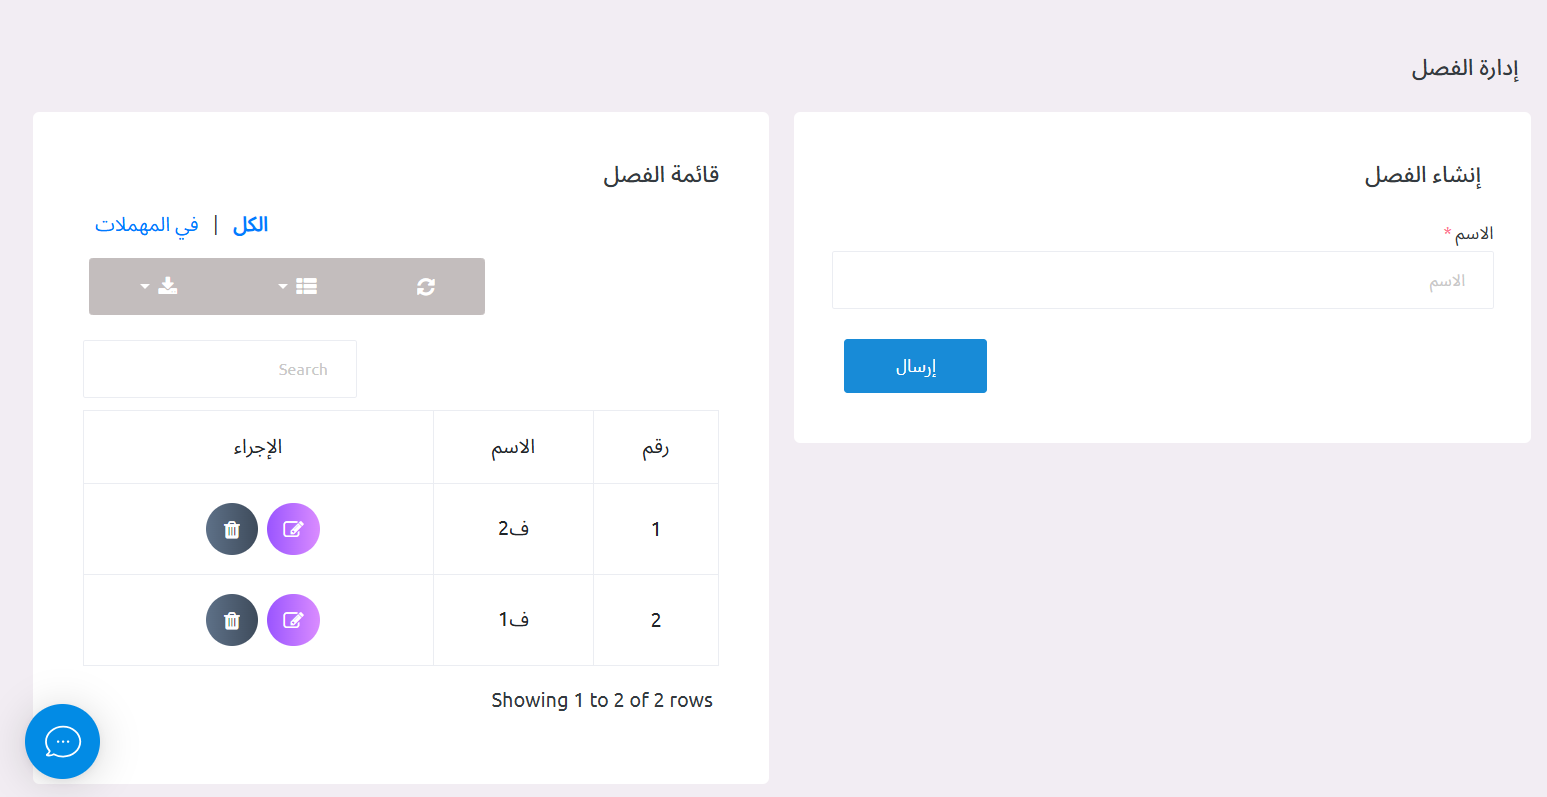Viewport: 1547px width, 797px height.
Task: Delete class ف2 using its trash icon
Action: [232, 529]
